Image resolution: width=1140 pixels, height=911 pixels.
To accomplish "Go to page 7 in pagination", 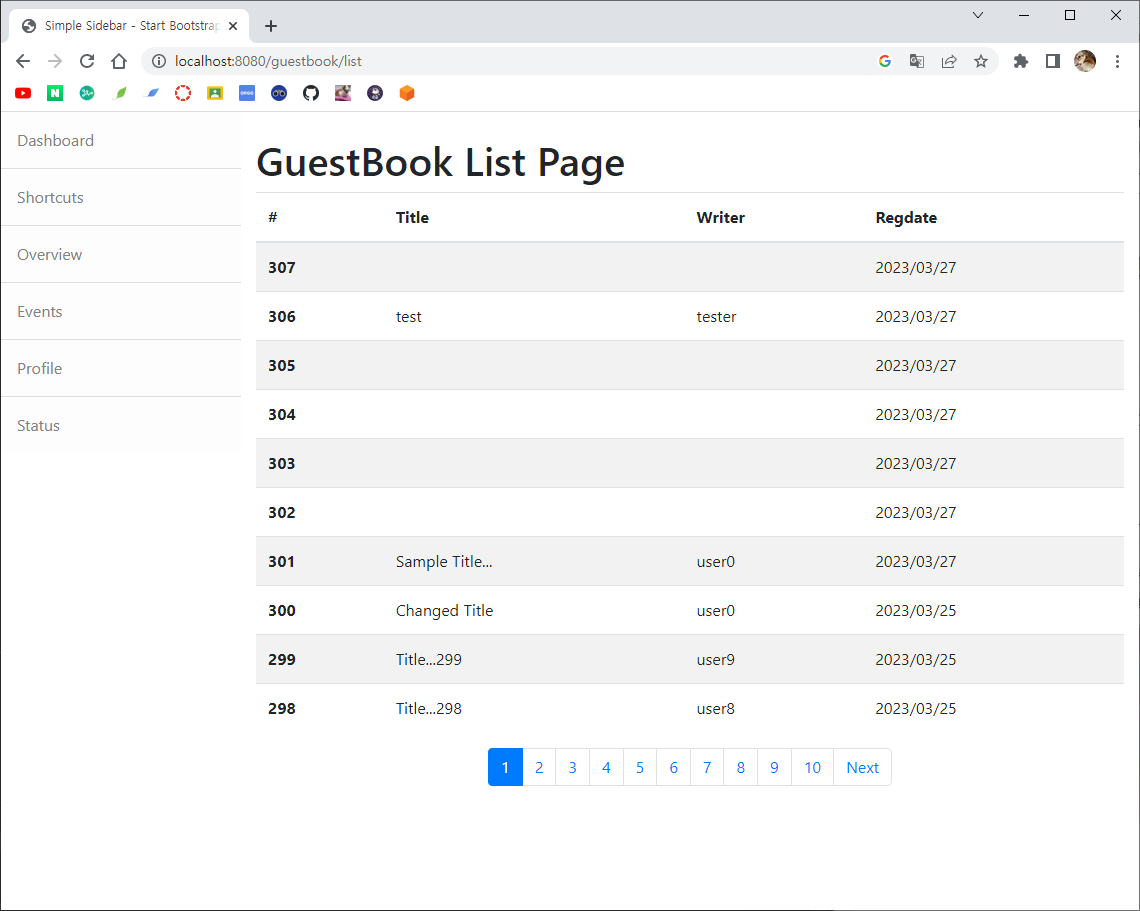I will click(707, 767).
